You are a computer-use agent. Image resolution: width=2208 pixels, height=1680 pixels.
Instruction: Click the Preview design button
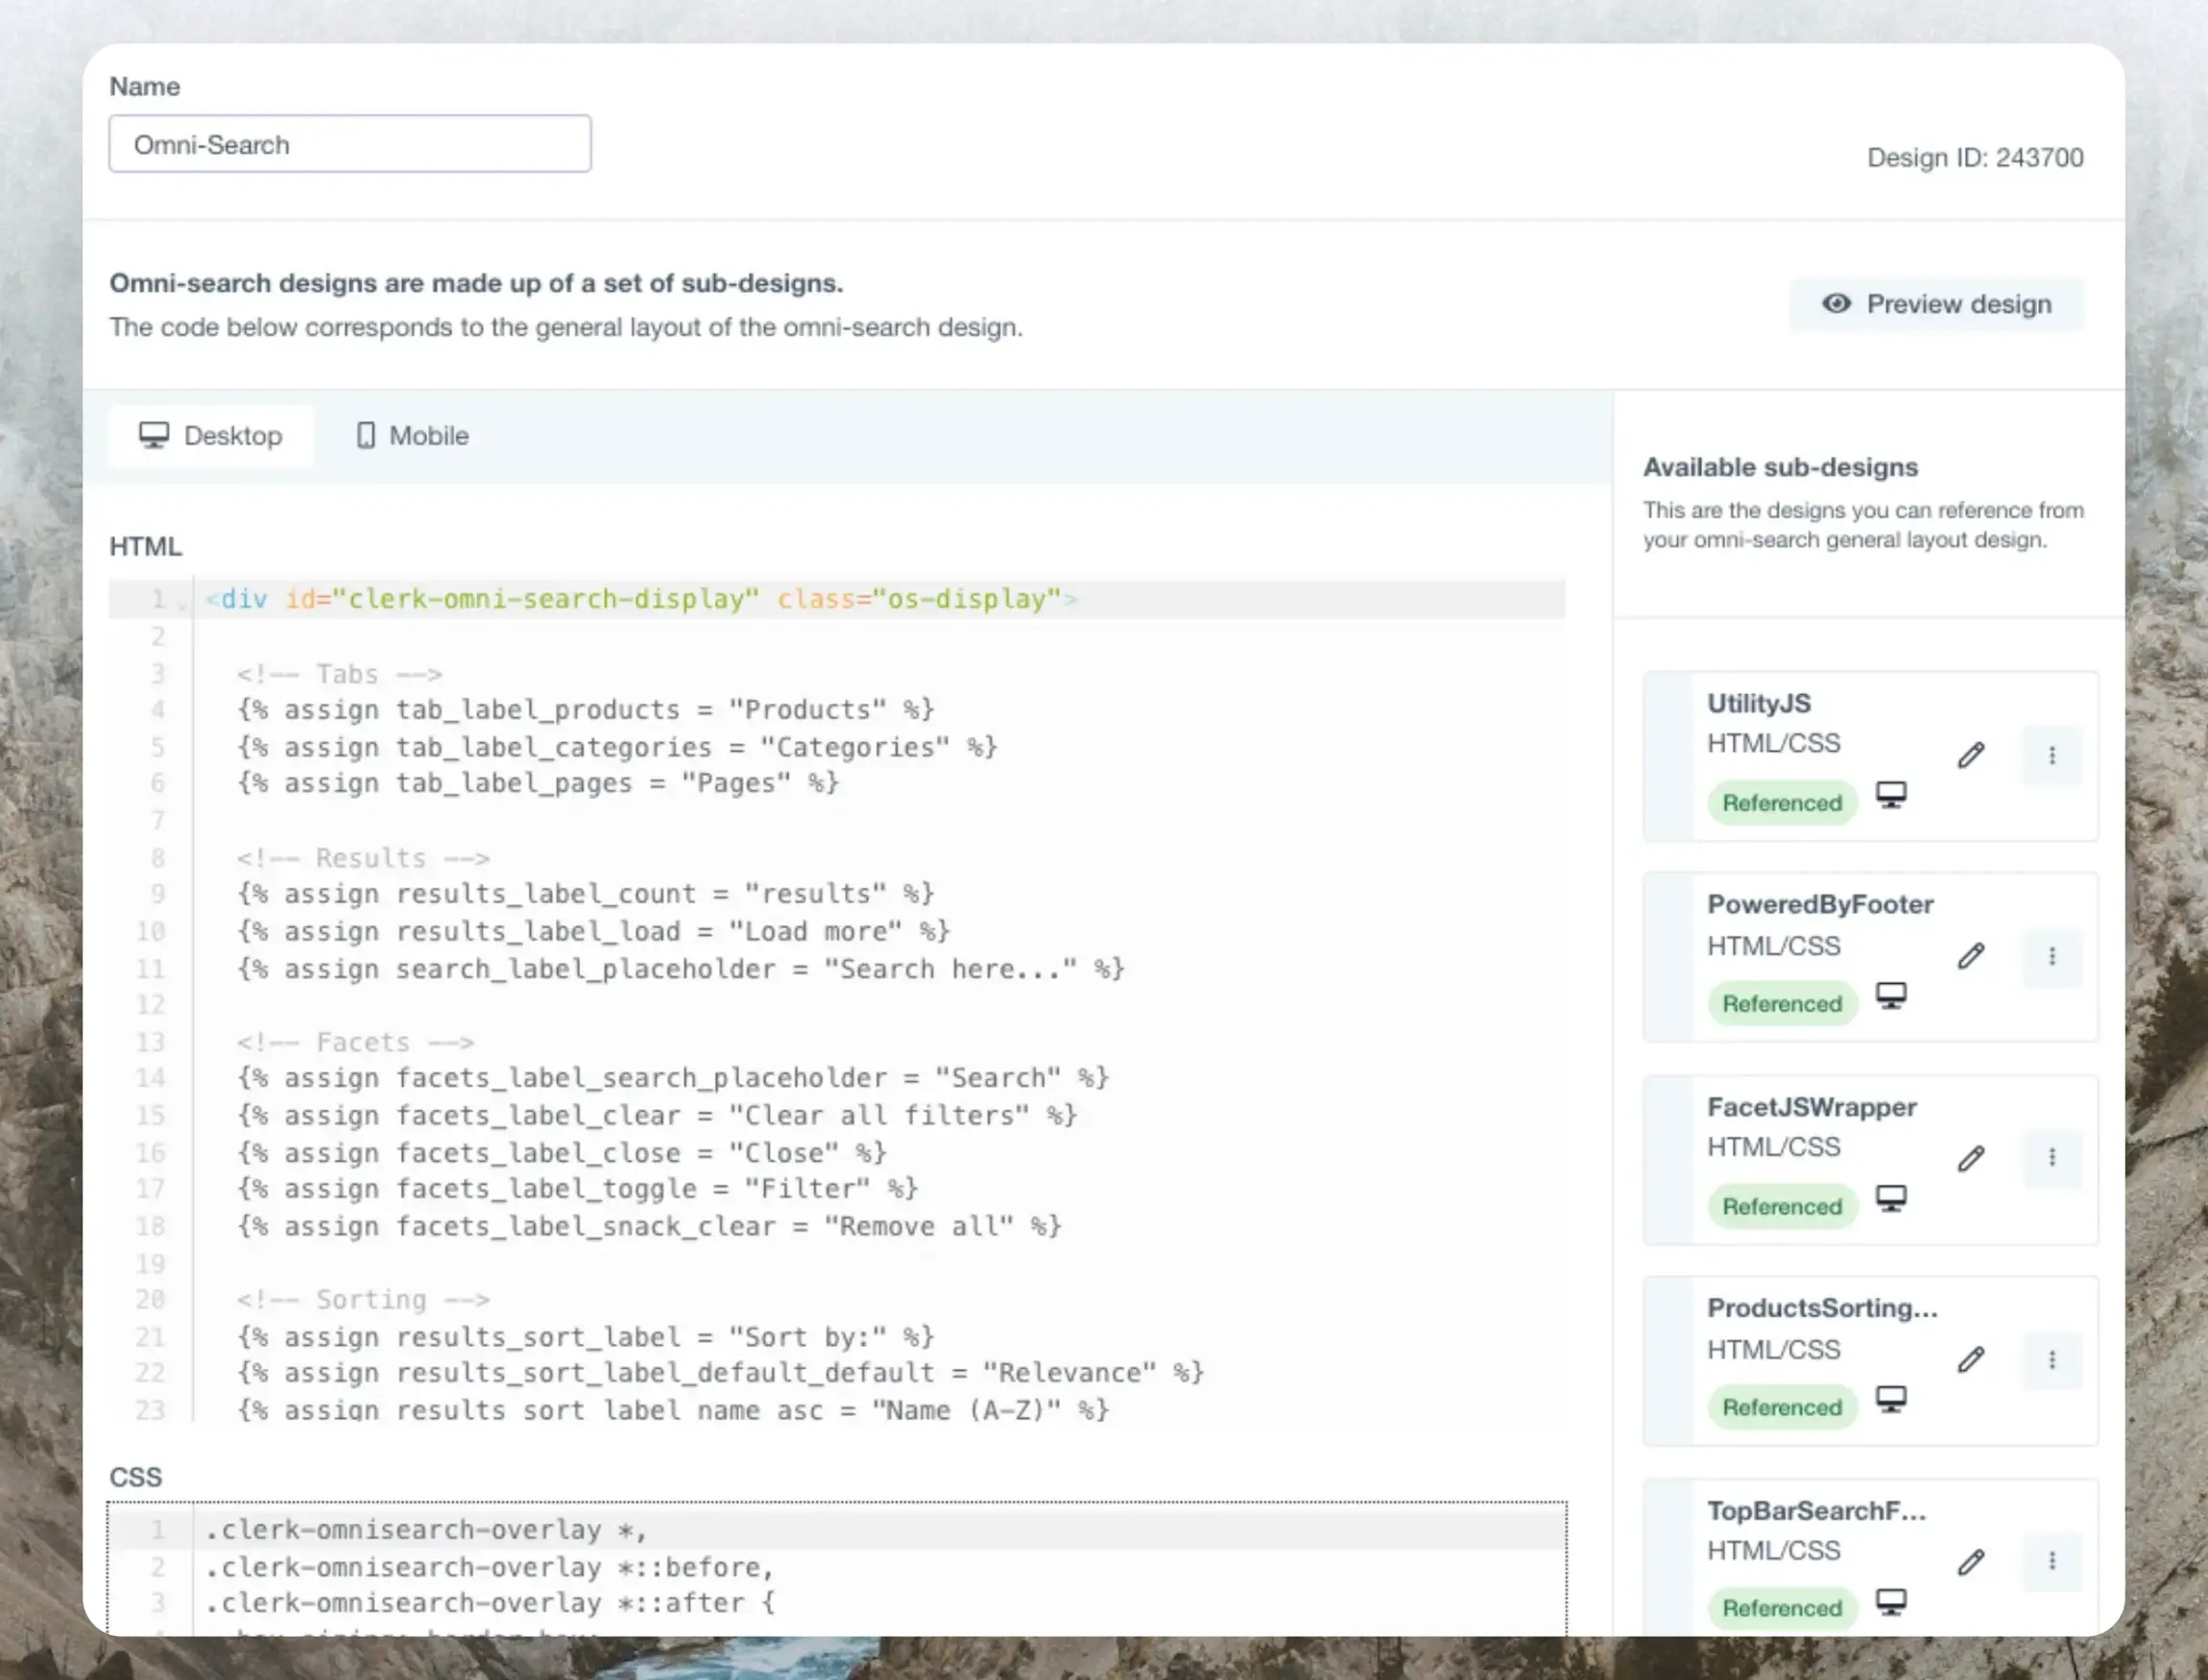[1936, 304]
